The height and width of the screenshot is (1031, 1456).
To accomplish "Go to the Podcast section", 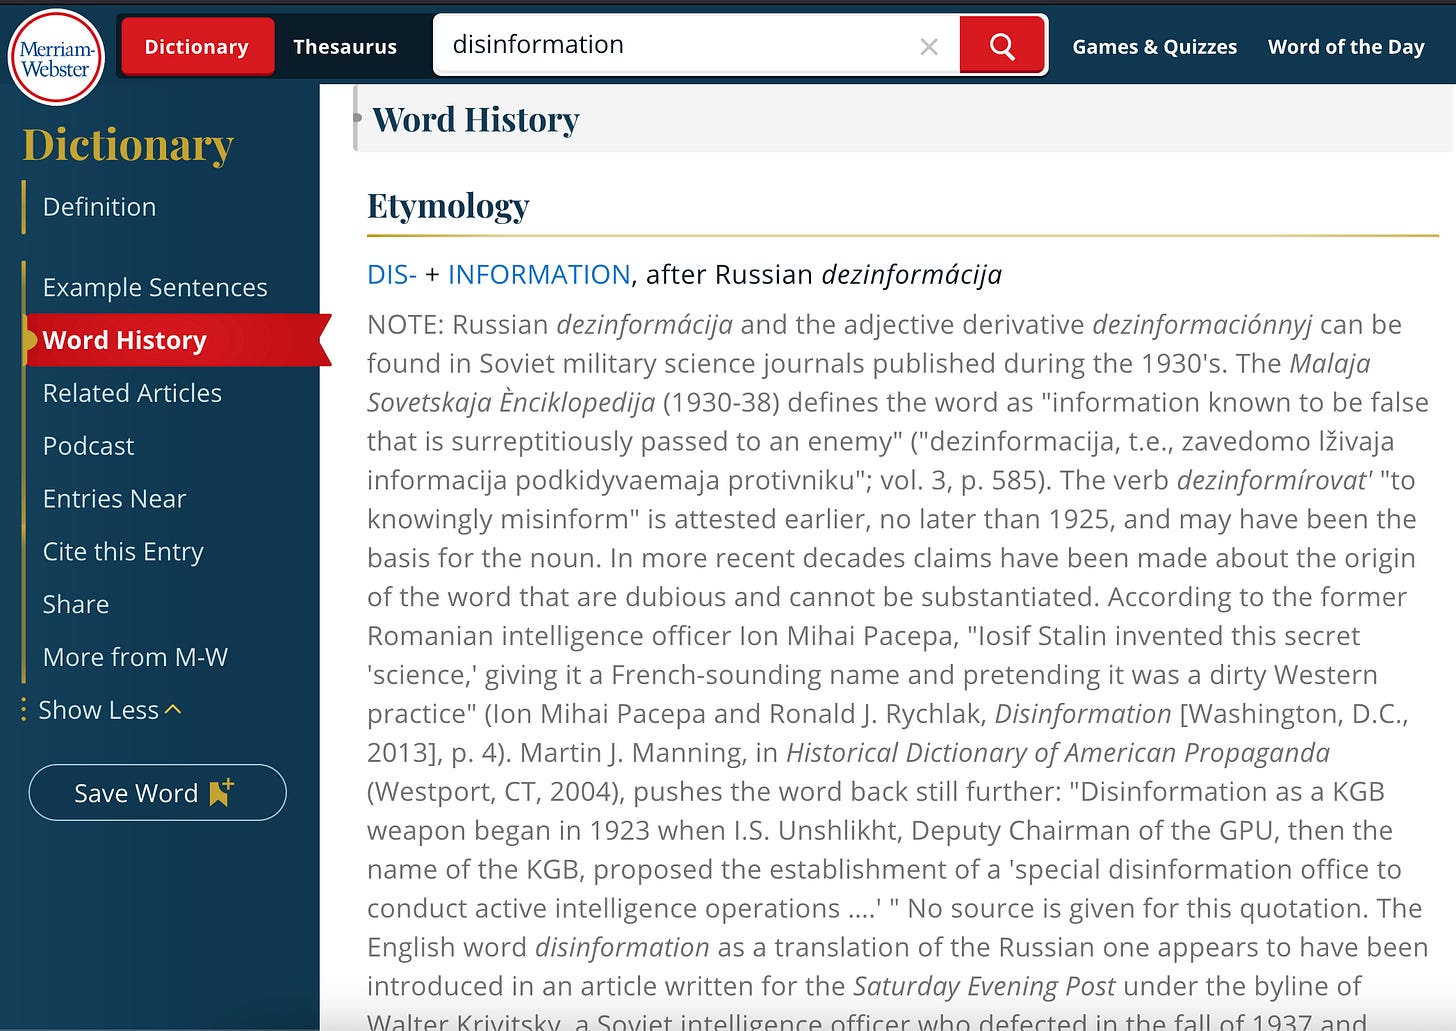I will [x=88, y=446].
